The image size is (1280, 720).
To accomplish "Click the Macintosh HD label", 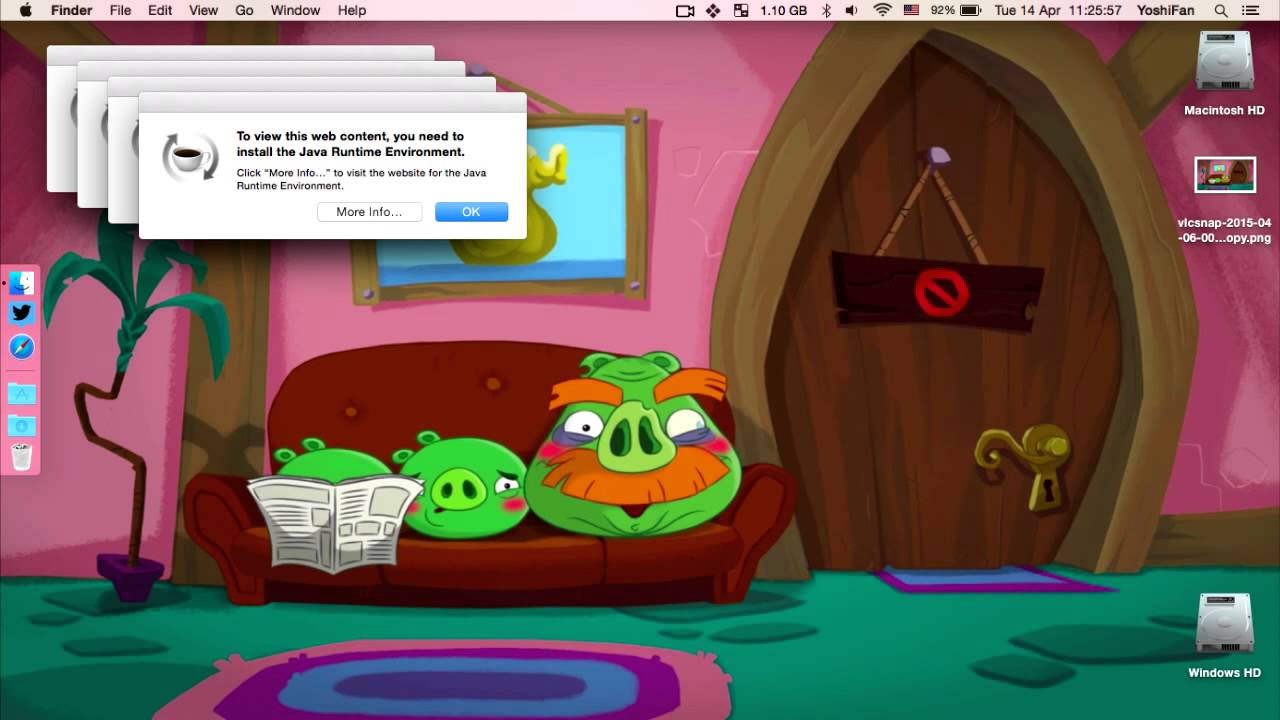I will point(1224,110).
